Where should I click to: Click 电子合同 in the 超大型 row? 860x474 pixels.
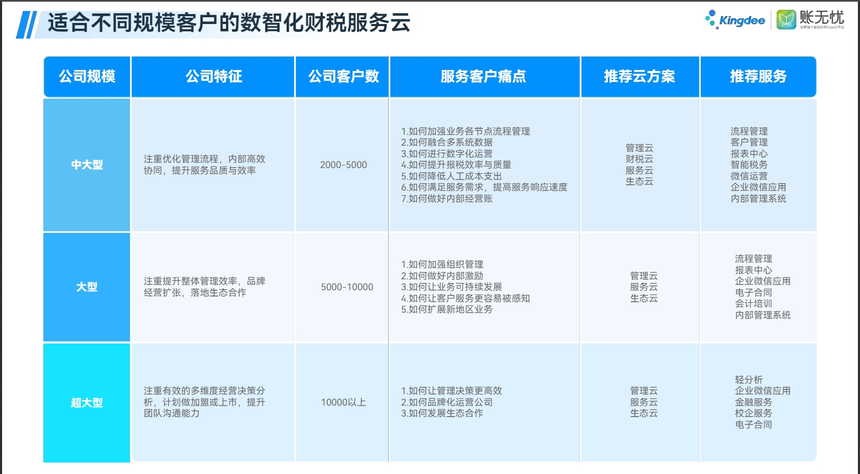click(754, 425)
